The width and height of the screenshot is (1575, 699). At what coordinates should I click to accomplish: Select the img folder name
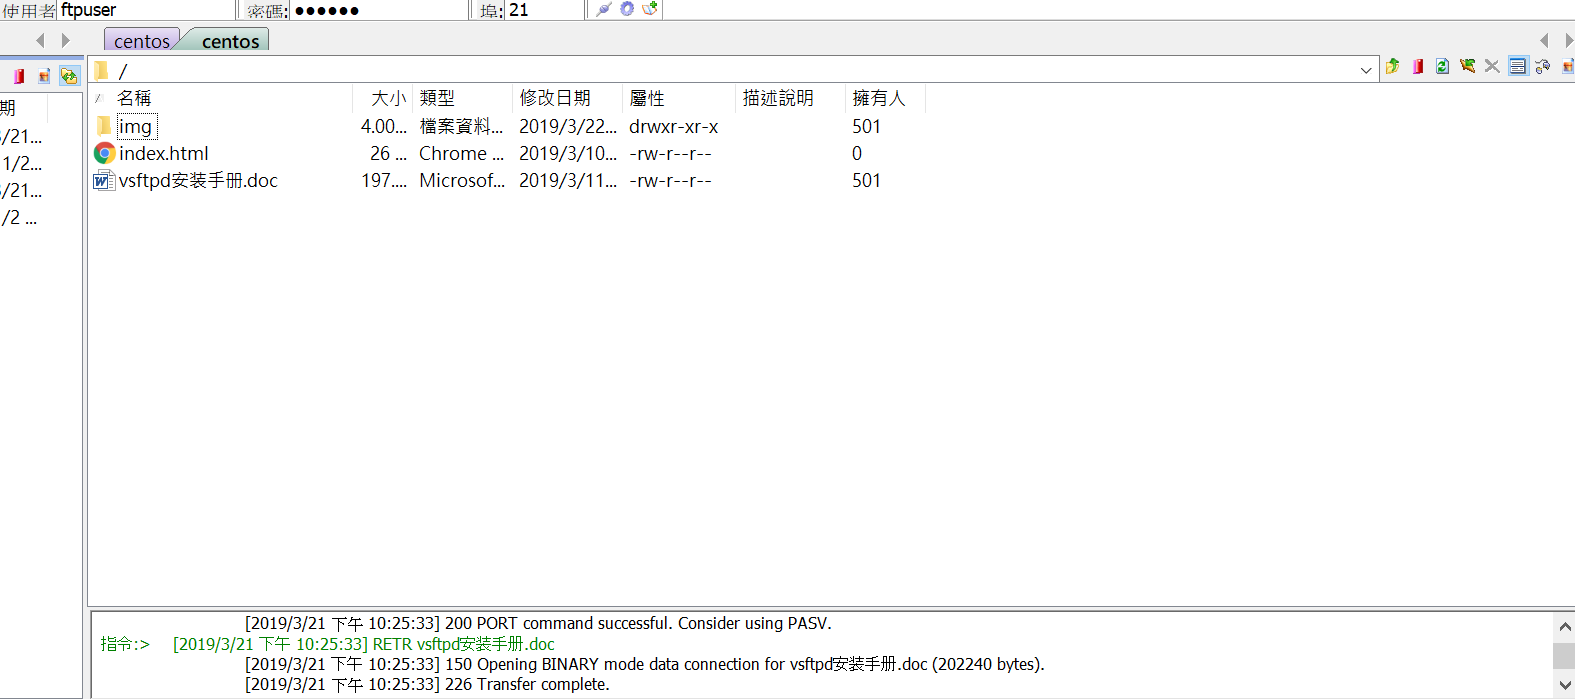point(135,126)
